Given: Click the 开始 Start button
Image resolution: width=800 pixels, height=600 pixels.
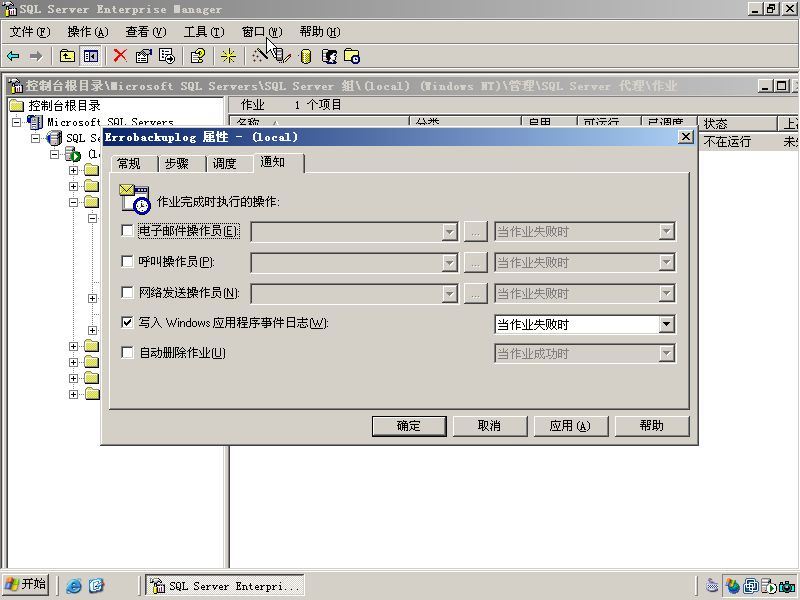Looking at the screenshot, I should 26,585.
